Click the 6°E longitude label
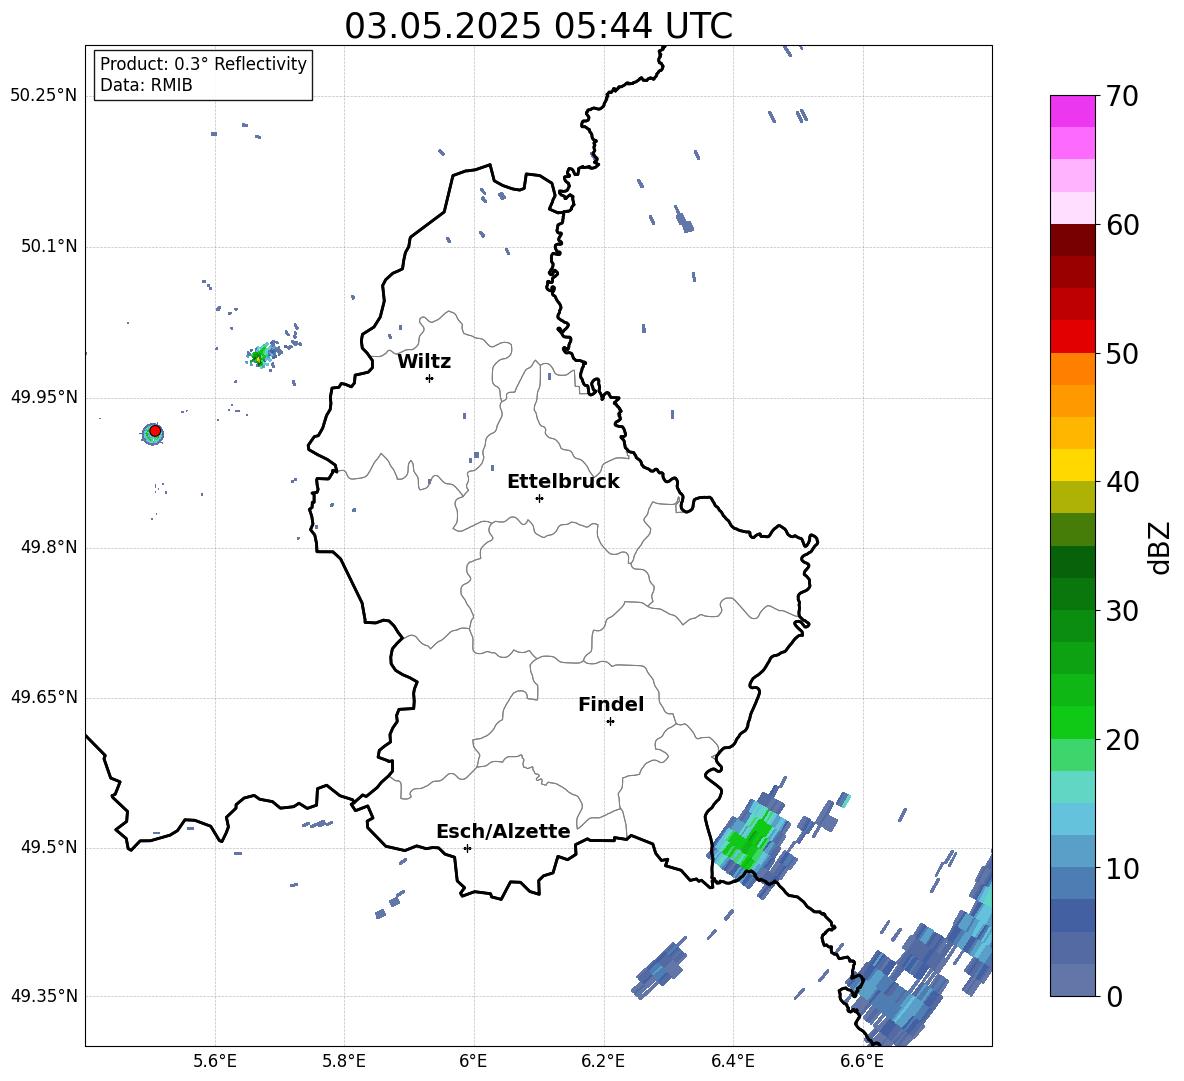1184x1081 pixels. pos(473,1061)
